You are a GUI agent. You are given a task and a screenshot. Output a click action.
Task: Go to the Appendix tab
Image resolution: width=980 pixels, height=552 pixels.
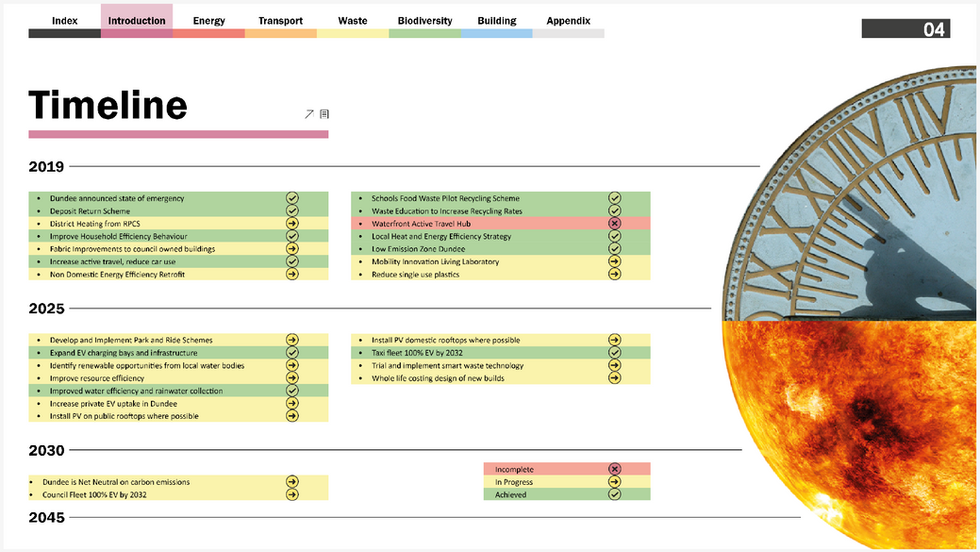tap(569, 21)
